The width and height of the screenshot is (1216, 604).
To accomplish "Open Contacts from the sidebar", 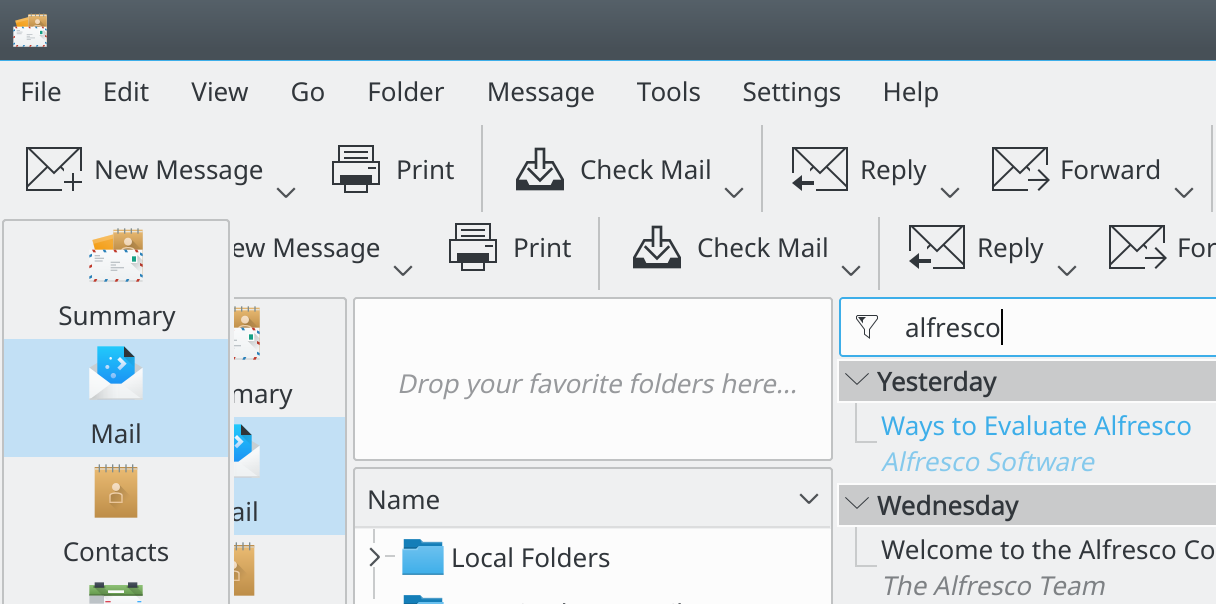I will 116,515.
